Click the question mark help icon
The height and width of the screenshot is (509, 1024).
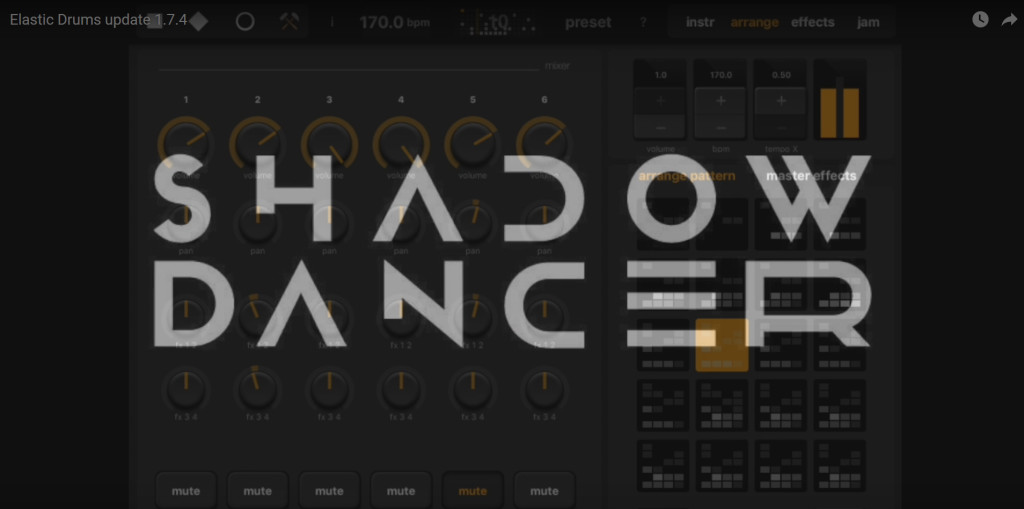(x=643, y=22)
